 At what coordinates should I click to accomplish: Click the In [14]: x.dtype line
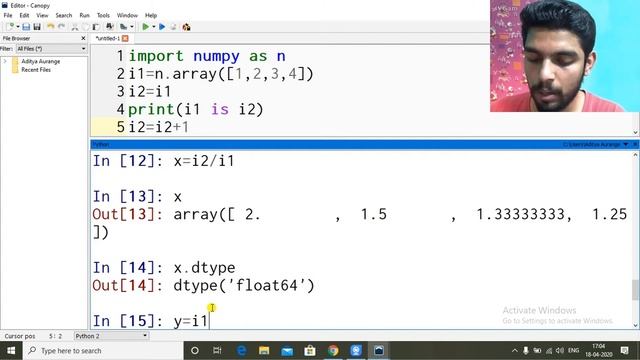(164, 268)
